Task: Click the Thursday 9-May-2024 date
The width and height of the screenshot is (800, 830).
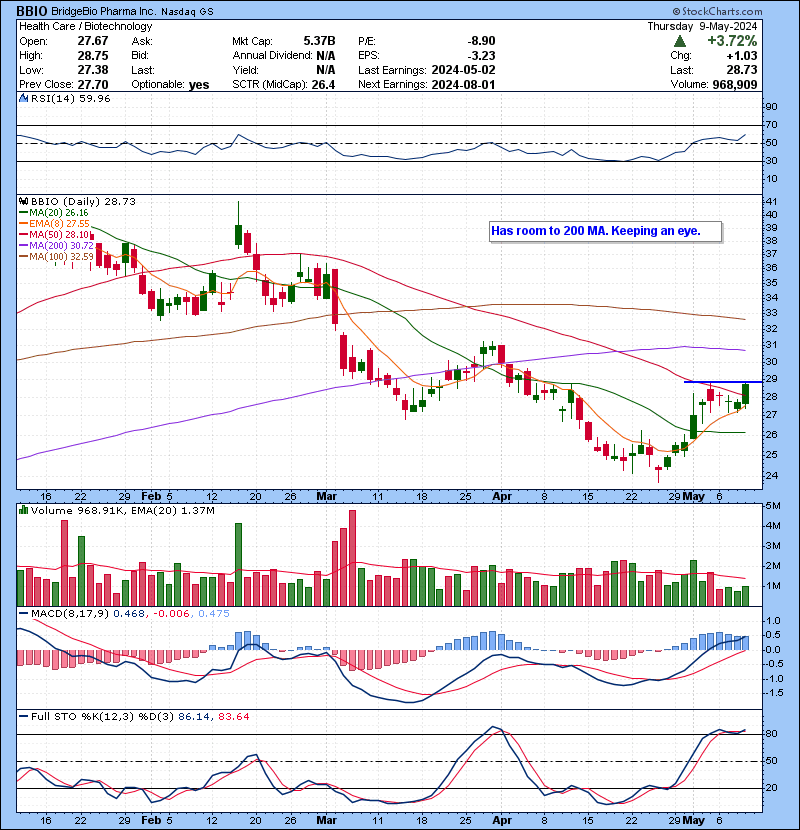Action: point(702,26)
